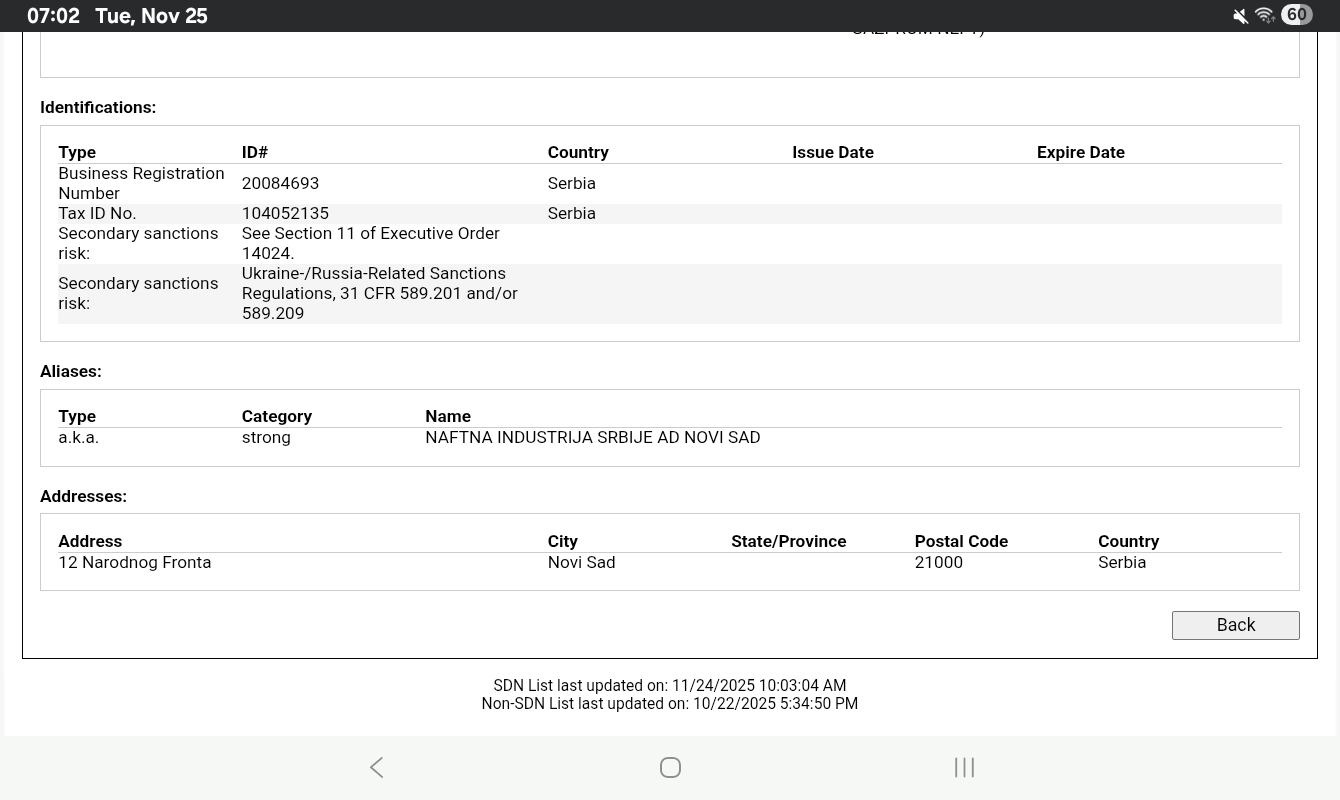Click alias NAFTNA INDUSTRIJA SRBIJE AD NOVI SAD
The height and width of the screenshot is (800, 1340).
592,437
